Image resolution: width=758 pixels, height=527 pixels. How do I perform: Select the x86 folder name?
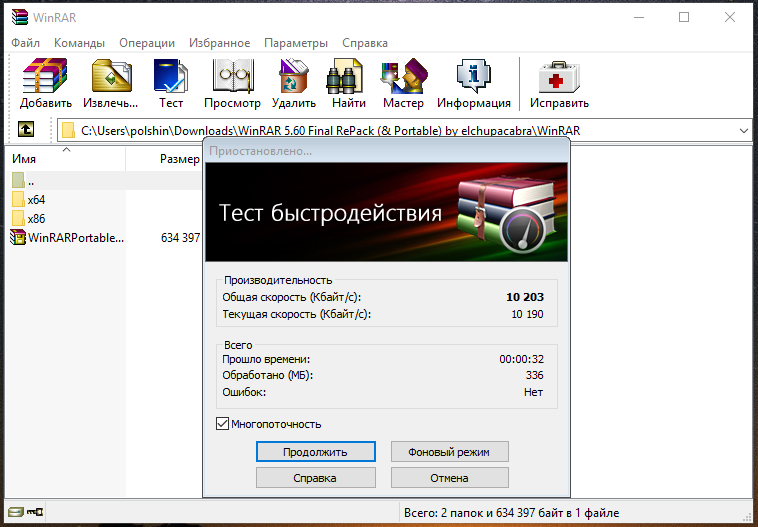tap(36, 219)
